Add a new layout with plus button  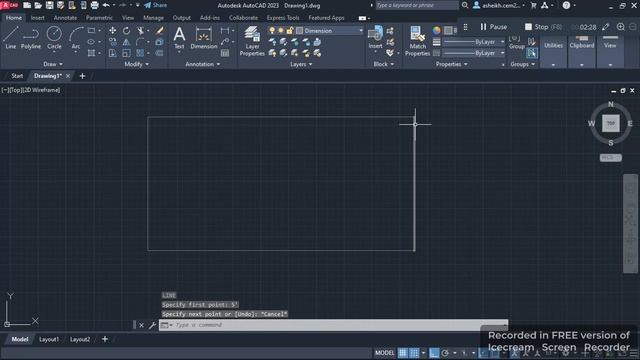(105, 339)
